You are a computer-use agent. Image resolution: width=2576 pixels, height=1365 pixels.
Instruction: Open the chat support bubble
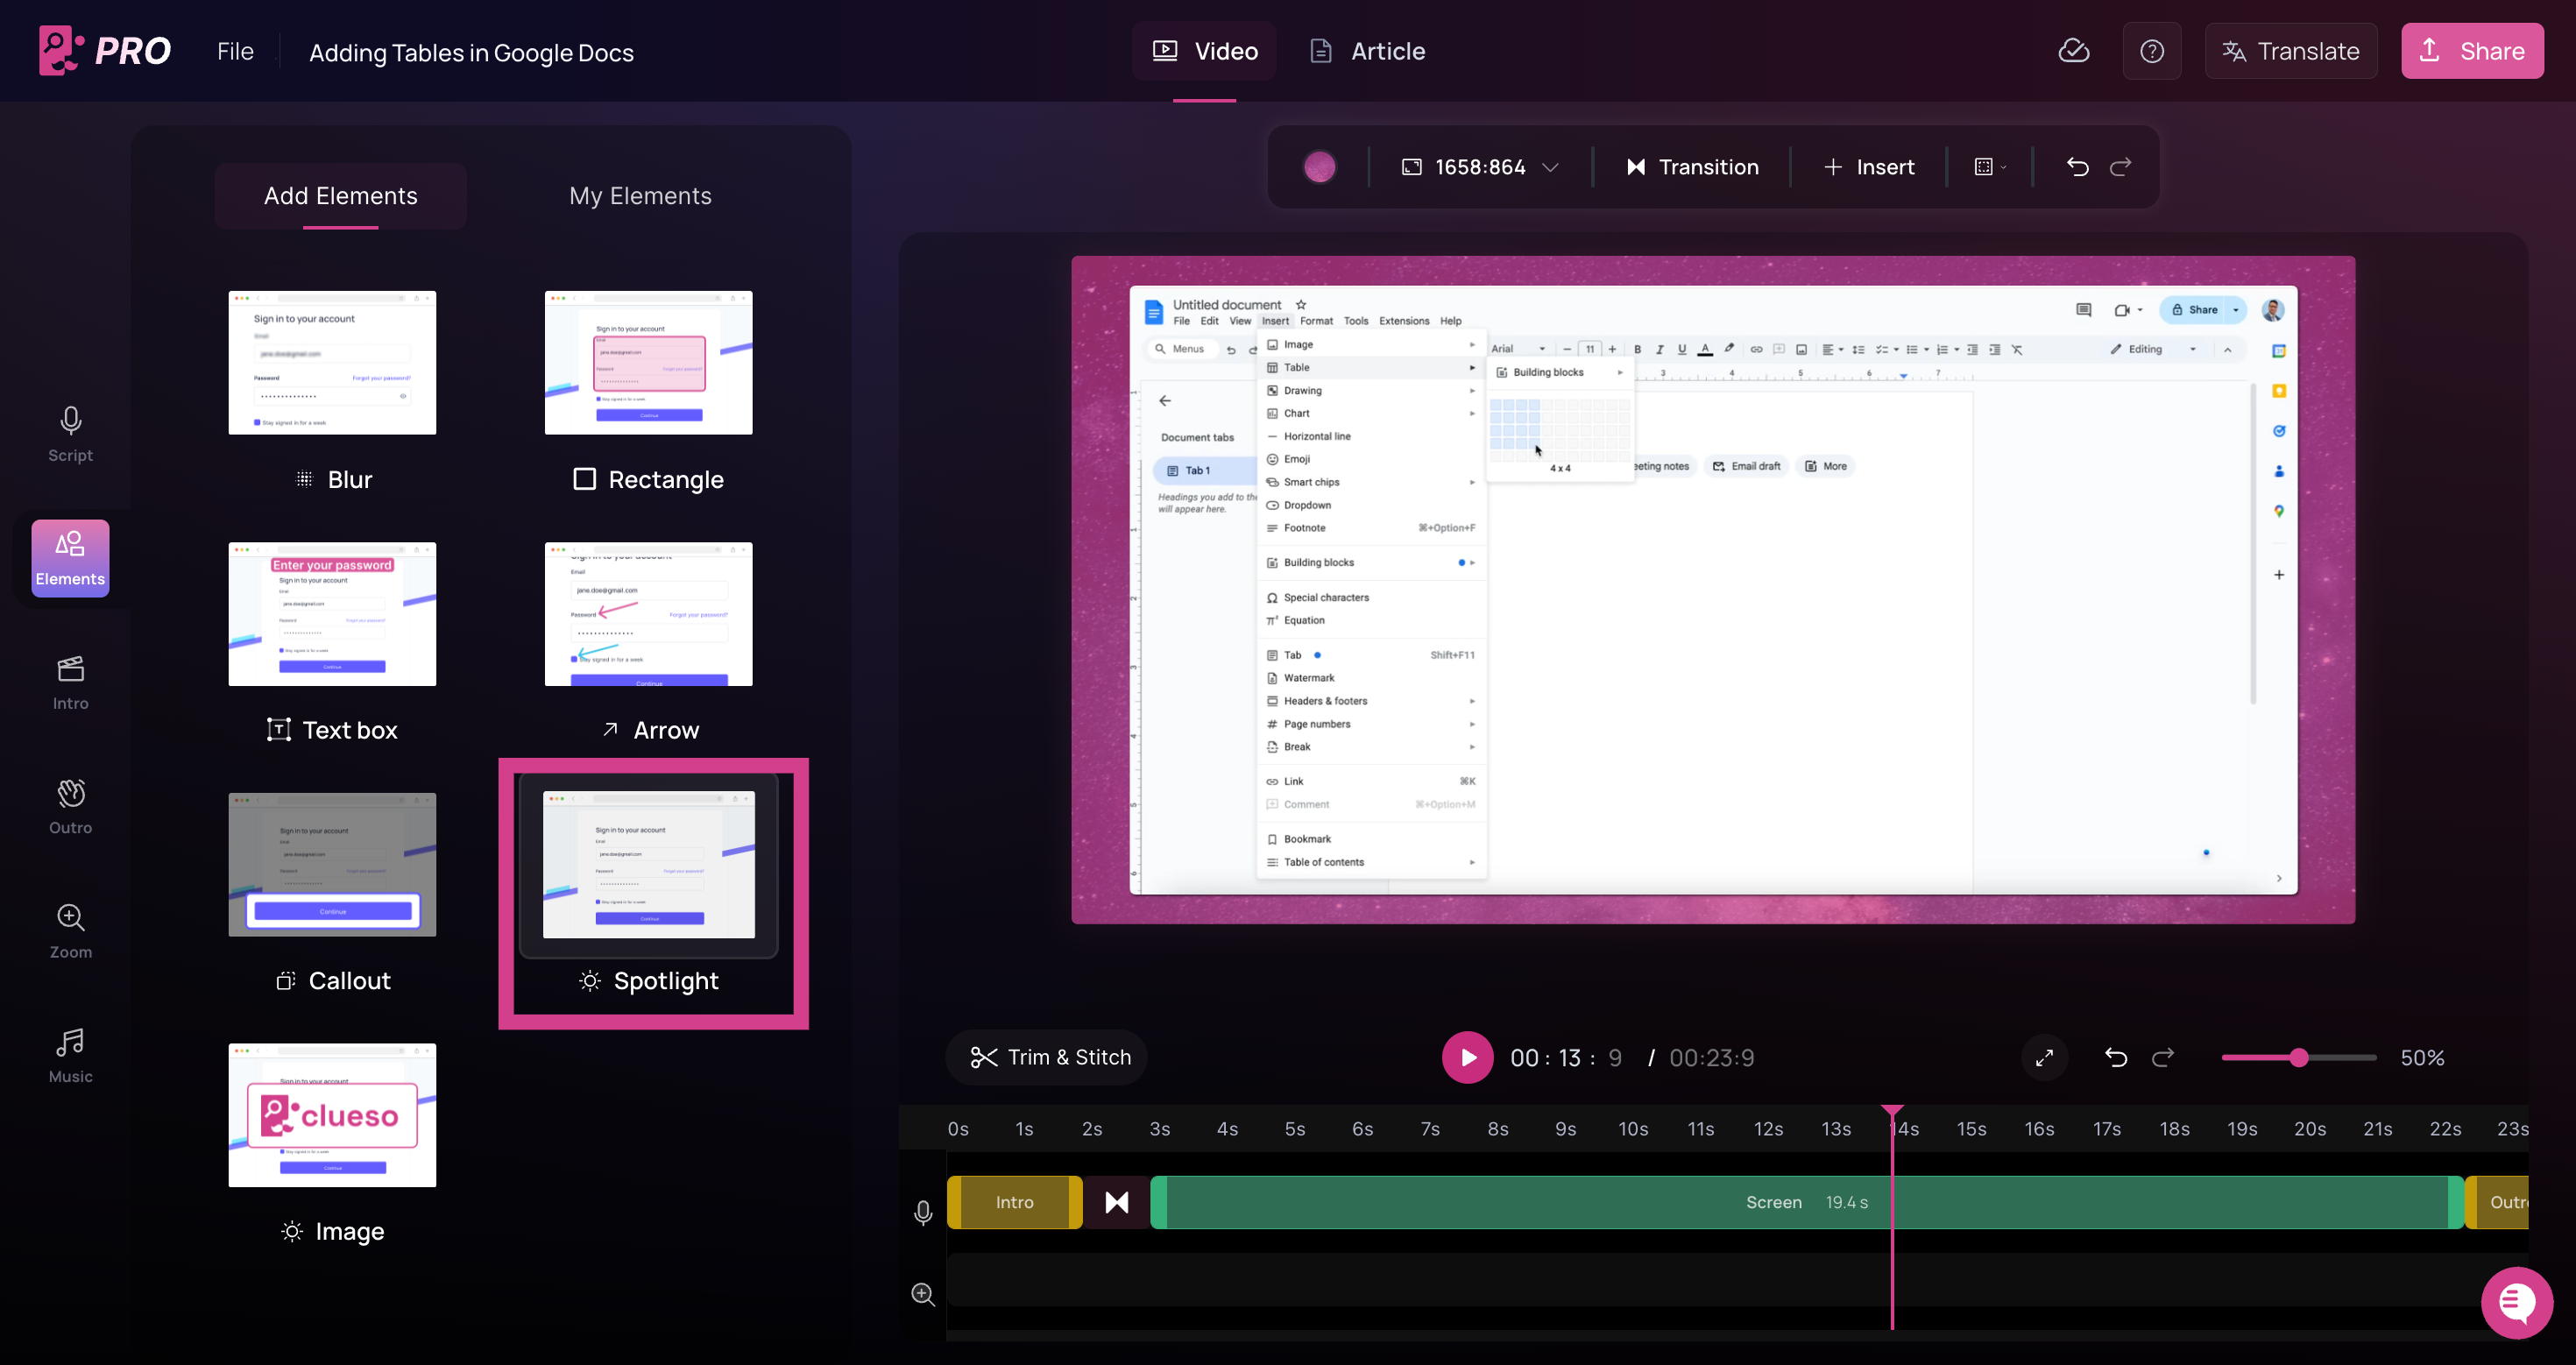pyautogui.click(x=2516, y=1301)
